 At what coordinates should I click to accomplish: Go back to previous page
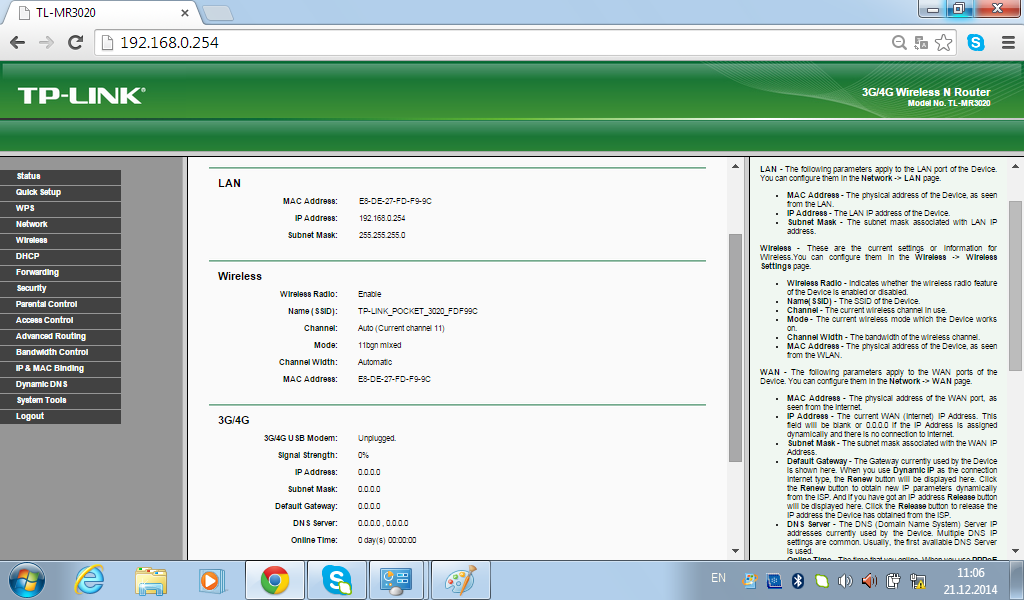point(18,42)
